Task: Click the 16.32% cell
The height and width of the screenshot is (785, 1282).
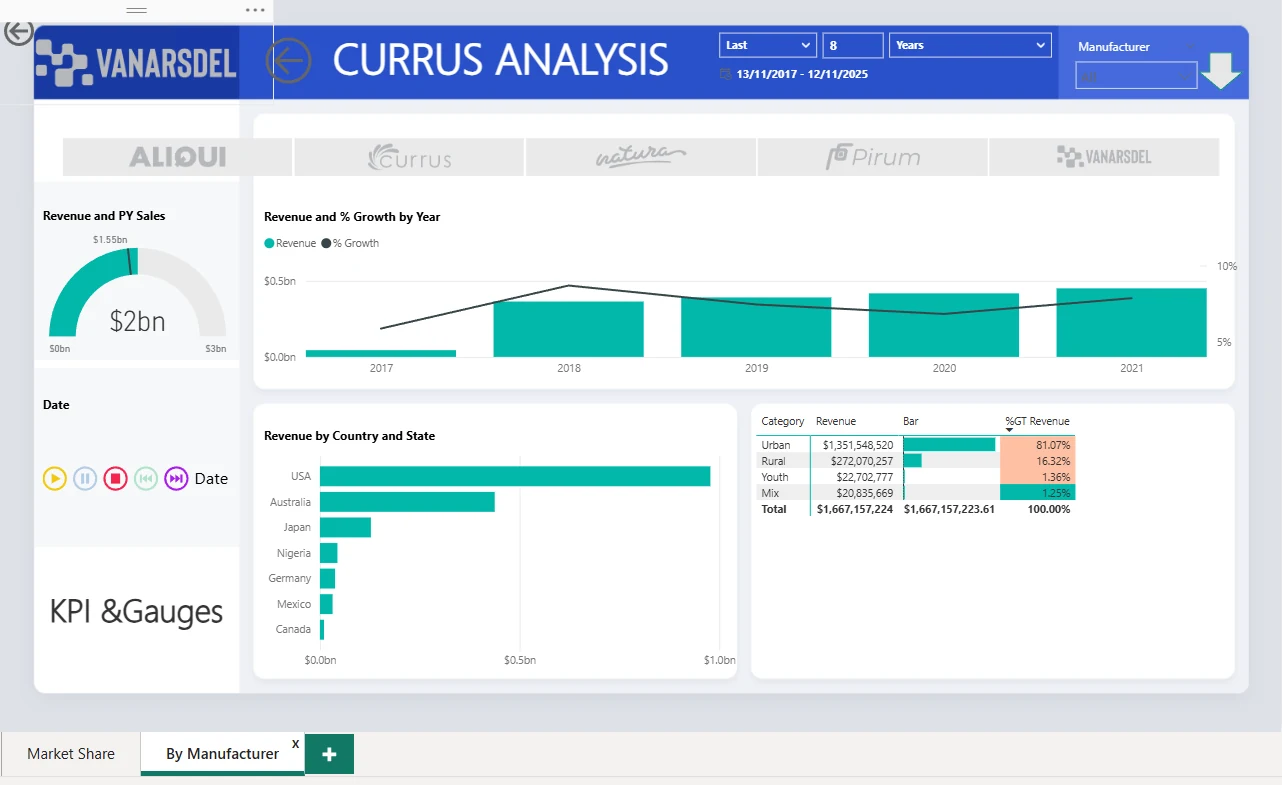Action: (x=1038, y=461)
